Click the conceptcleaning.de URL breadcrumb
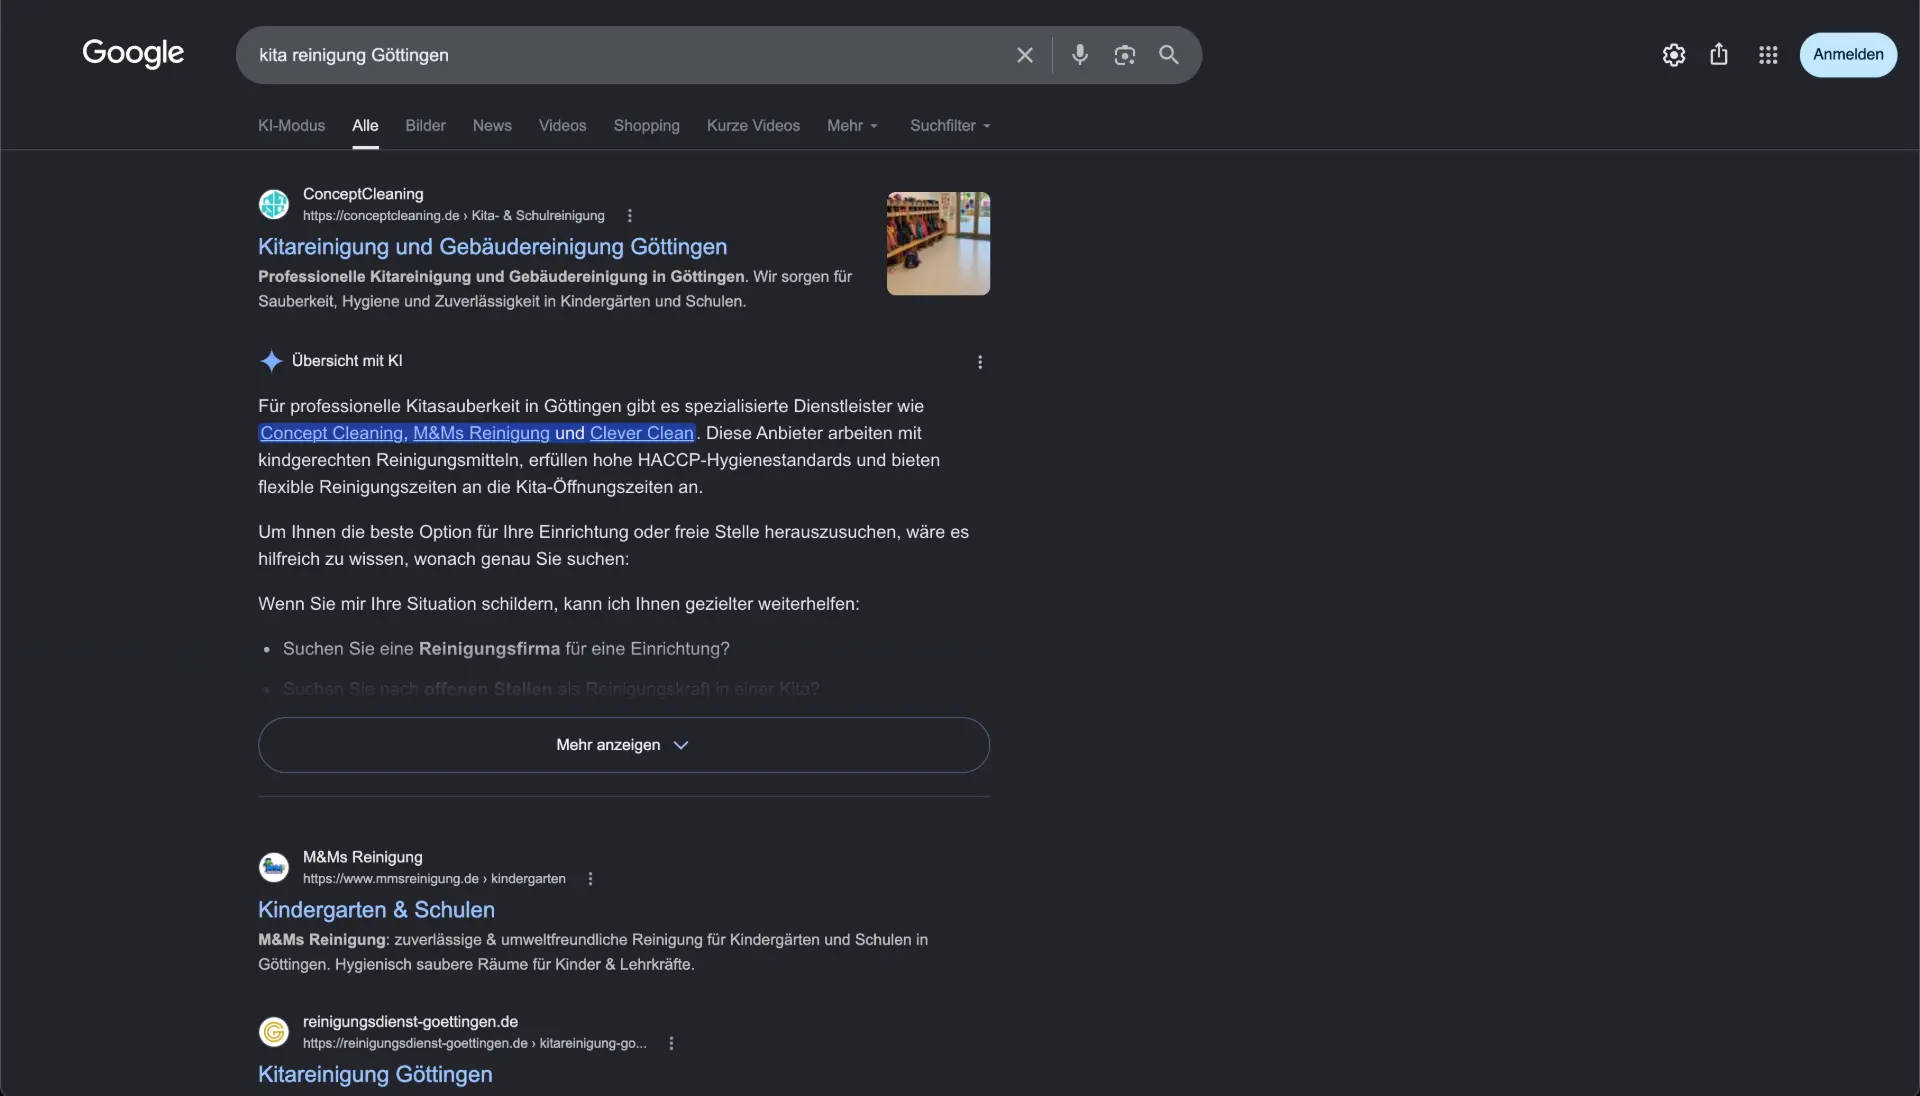 pos(454,216)
